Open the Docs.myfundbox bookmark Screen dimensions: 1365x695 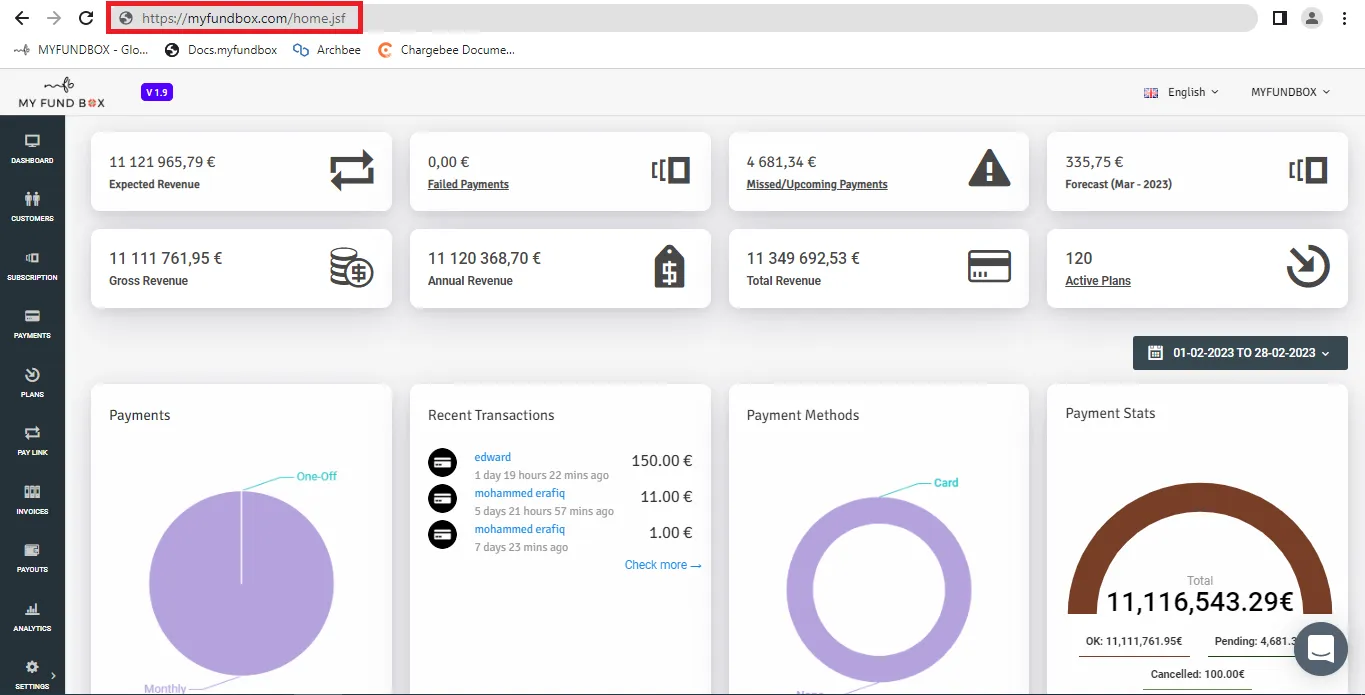click(221, 50)
